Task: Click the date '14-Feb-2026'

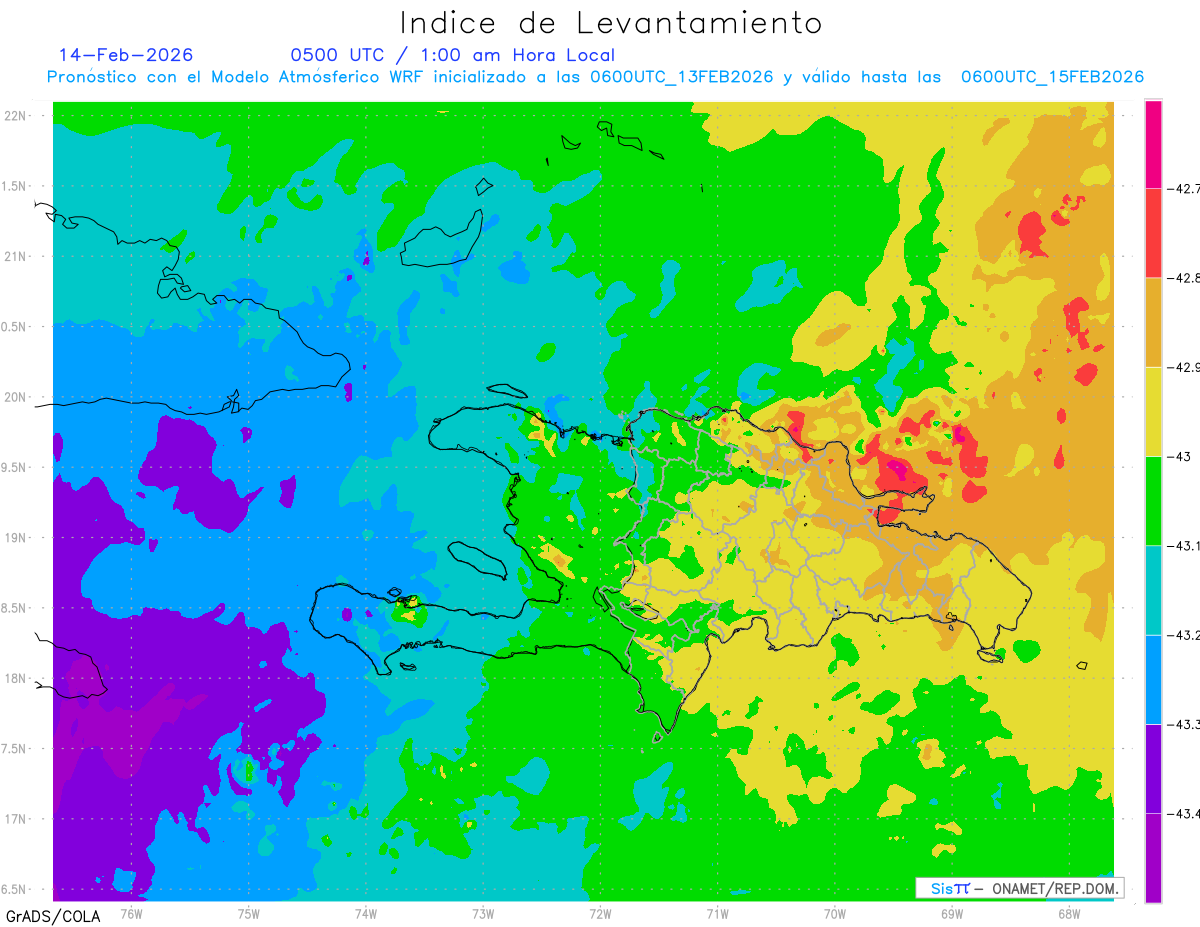Action: click(126, 55)
